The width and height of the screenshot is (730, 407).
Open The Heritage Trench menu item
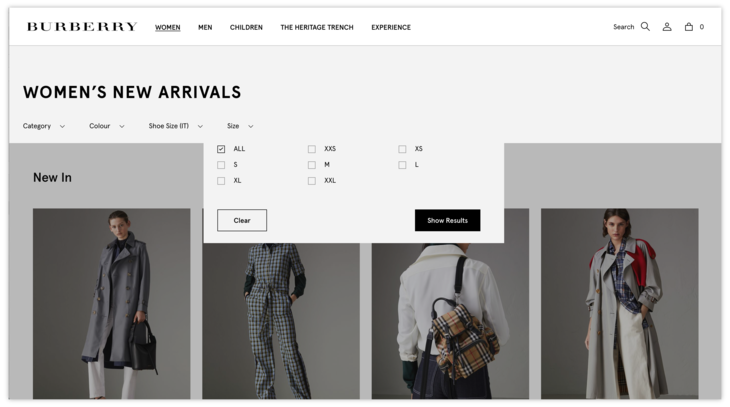[317, 27]
